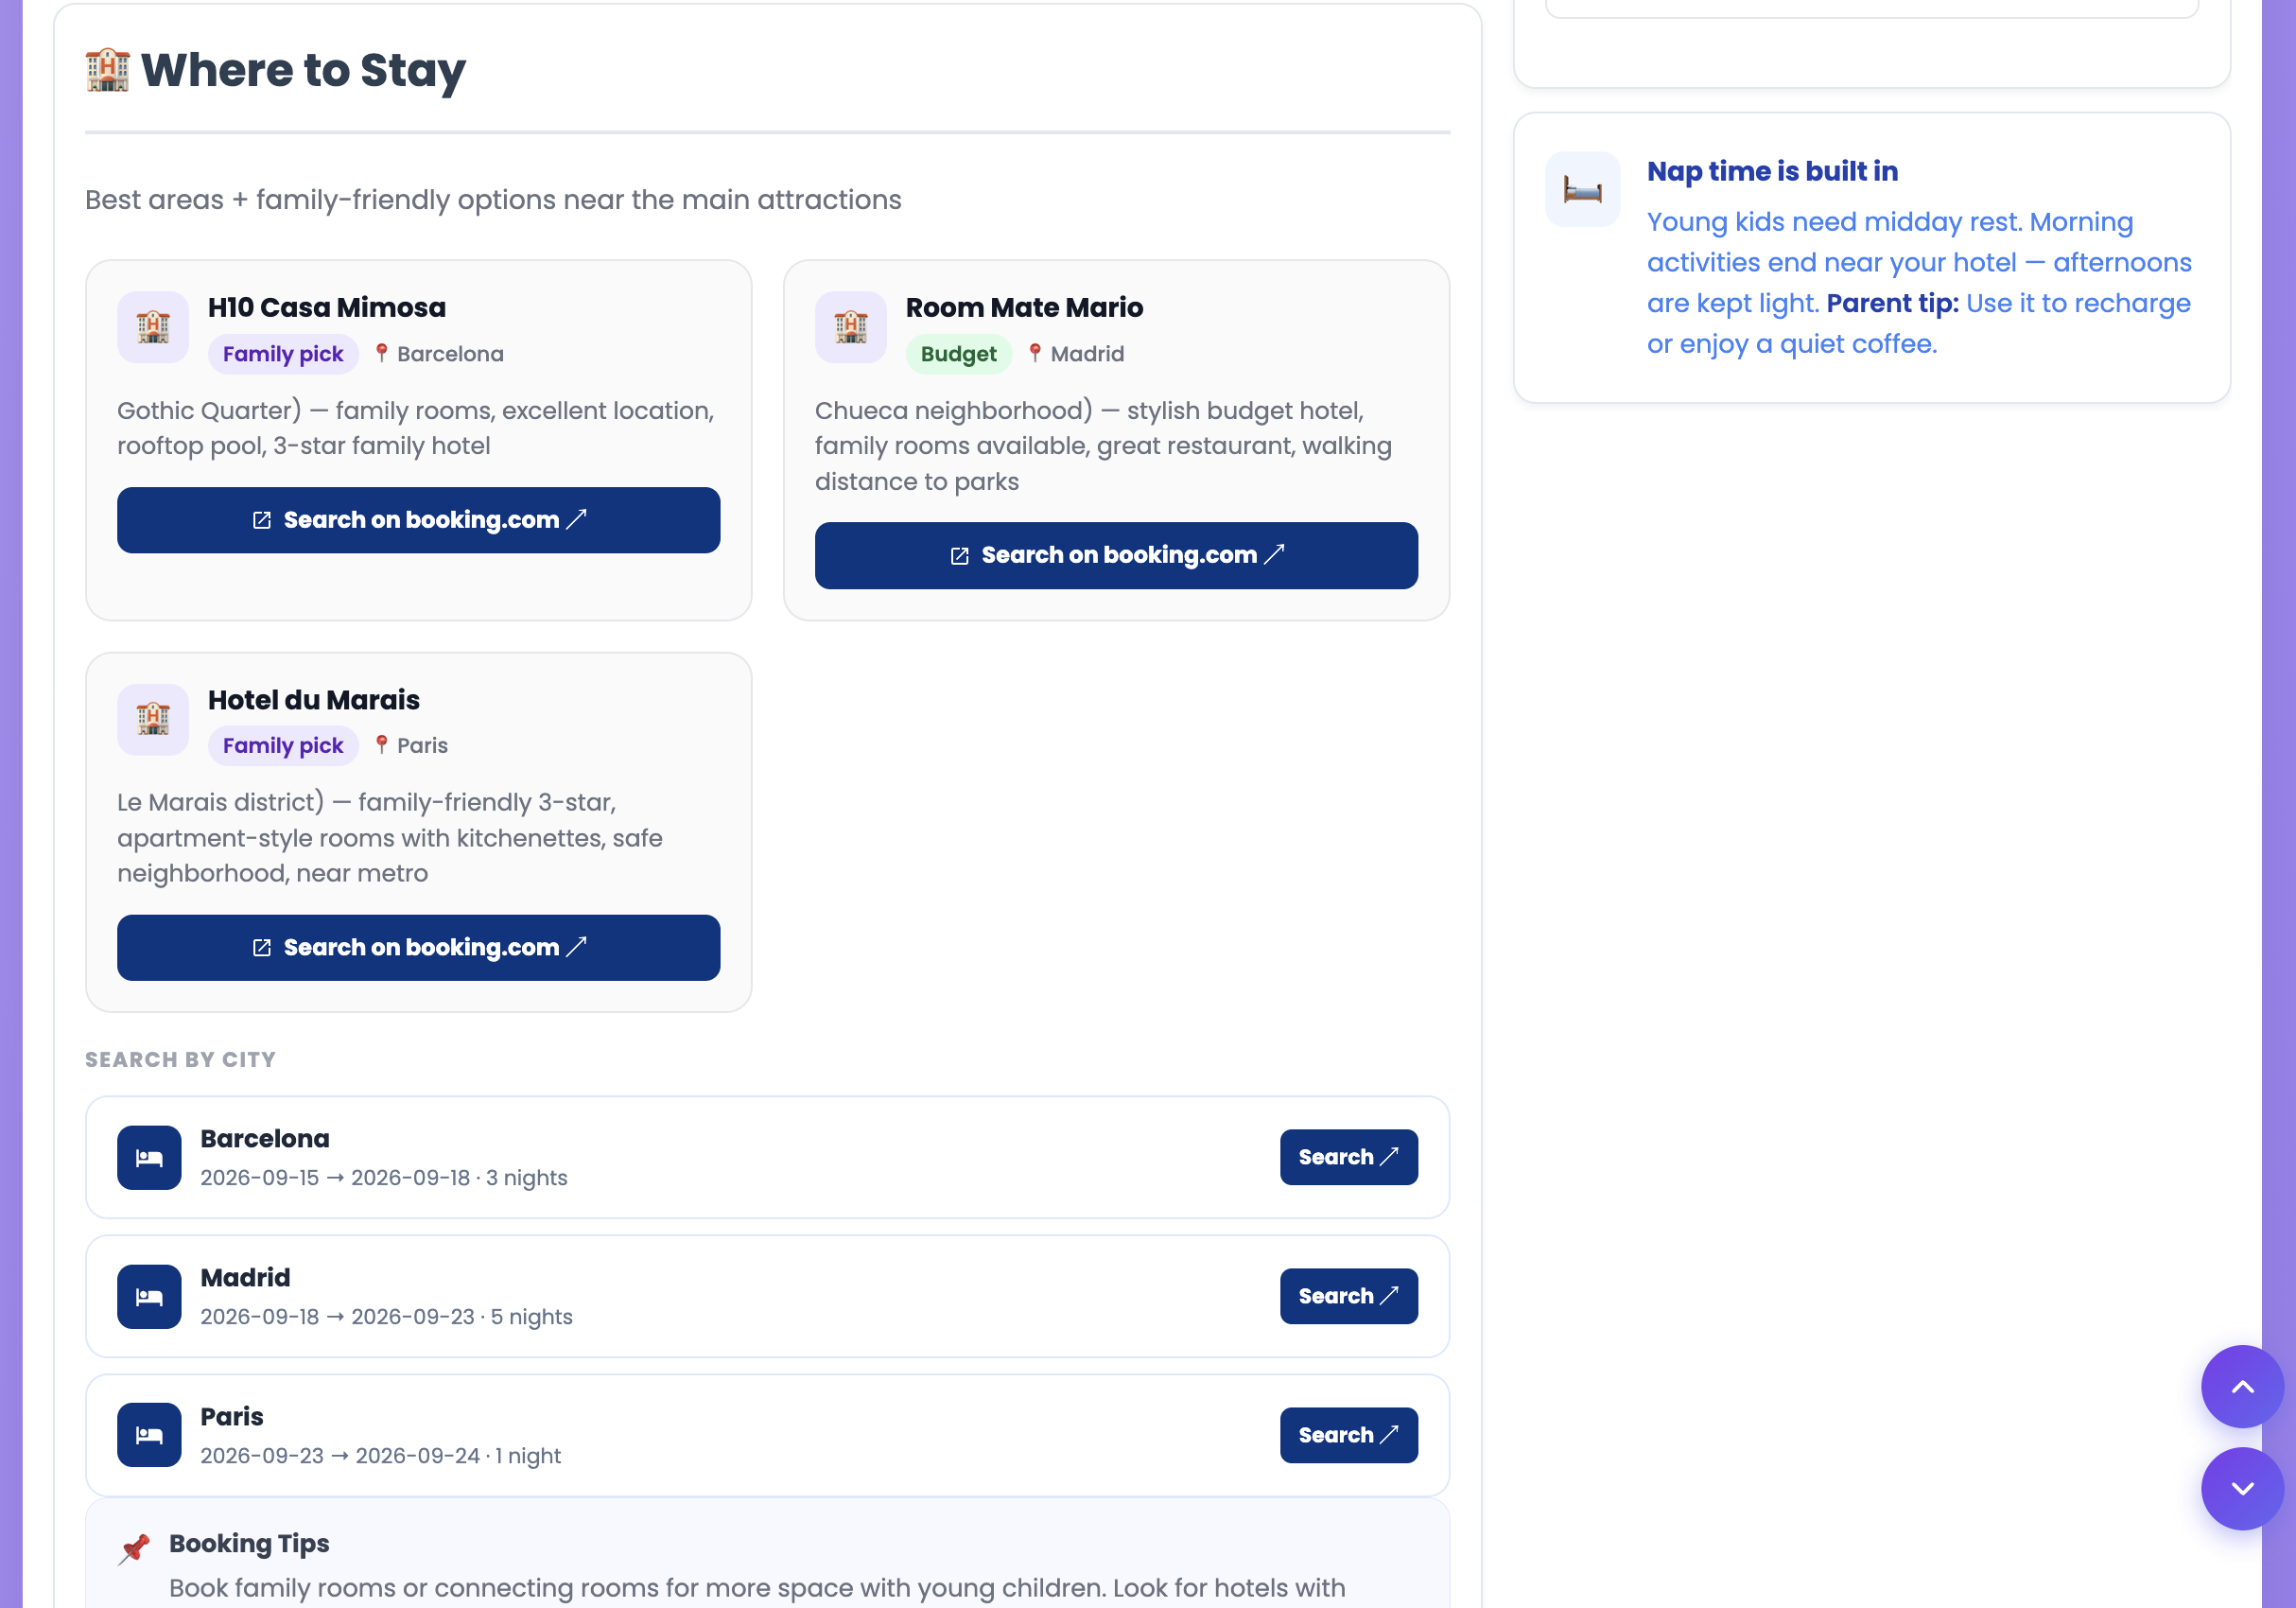Click dates text 2026-09-15 → 2026-09-18 · 3 nights

pyautogui.click(x=384, y=1178)
